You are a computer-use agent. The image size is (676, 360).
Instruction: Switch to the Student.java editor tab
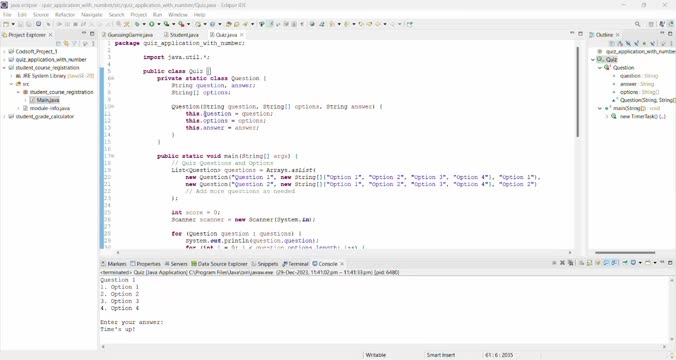[x=181, y=34]
